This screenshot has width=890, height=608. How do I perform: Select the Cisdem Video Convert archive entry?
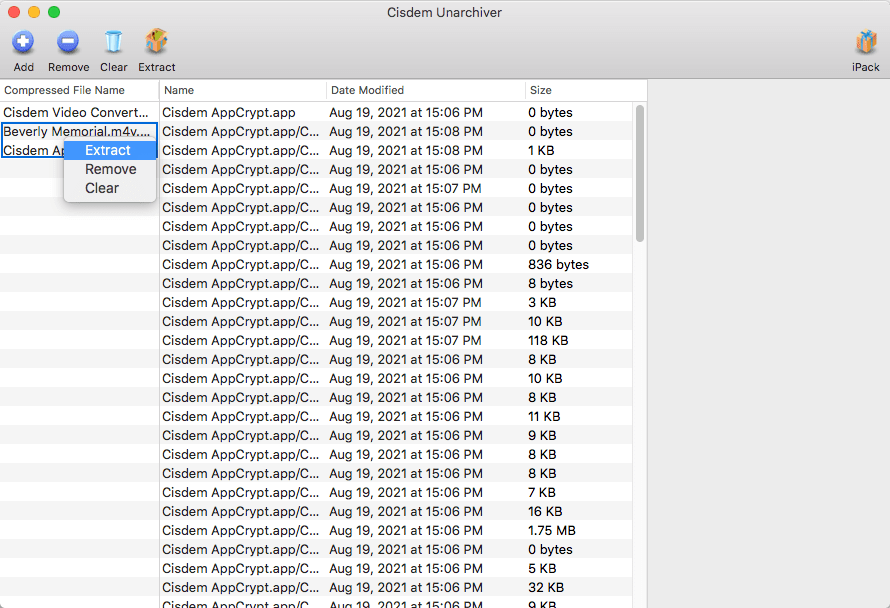coord(76,113)
